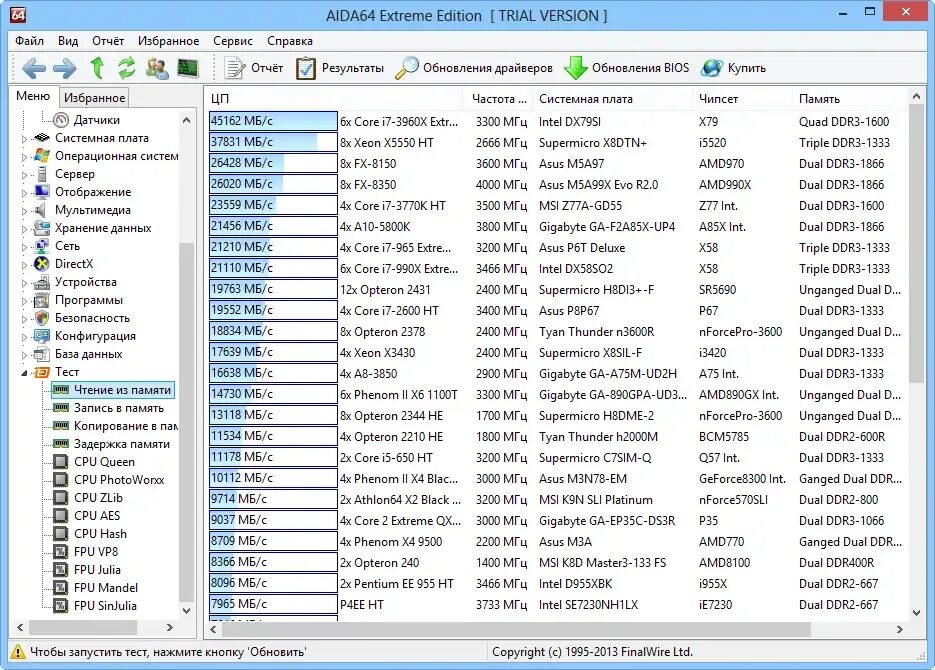Click the FPU Julia icon
This screenshot has height=670, width=935.
pos(60,570)
